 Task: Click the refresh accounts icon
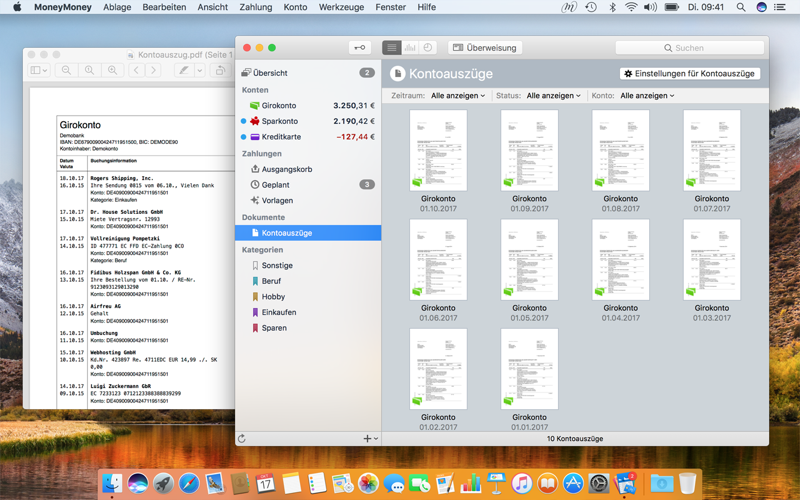coord(242,438)
